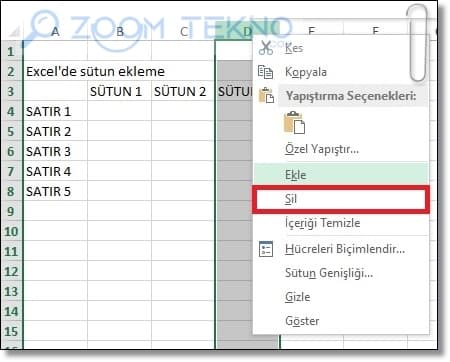Choose Kopyala from the context menu
450x362 pixels.
pyautogui.click(x=341, y=72)
